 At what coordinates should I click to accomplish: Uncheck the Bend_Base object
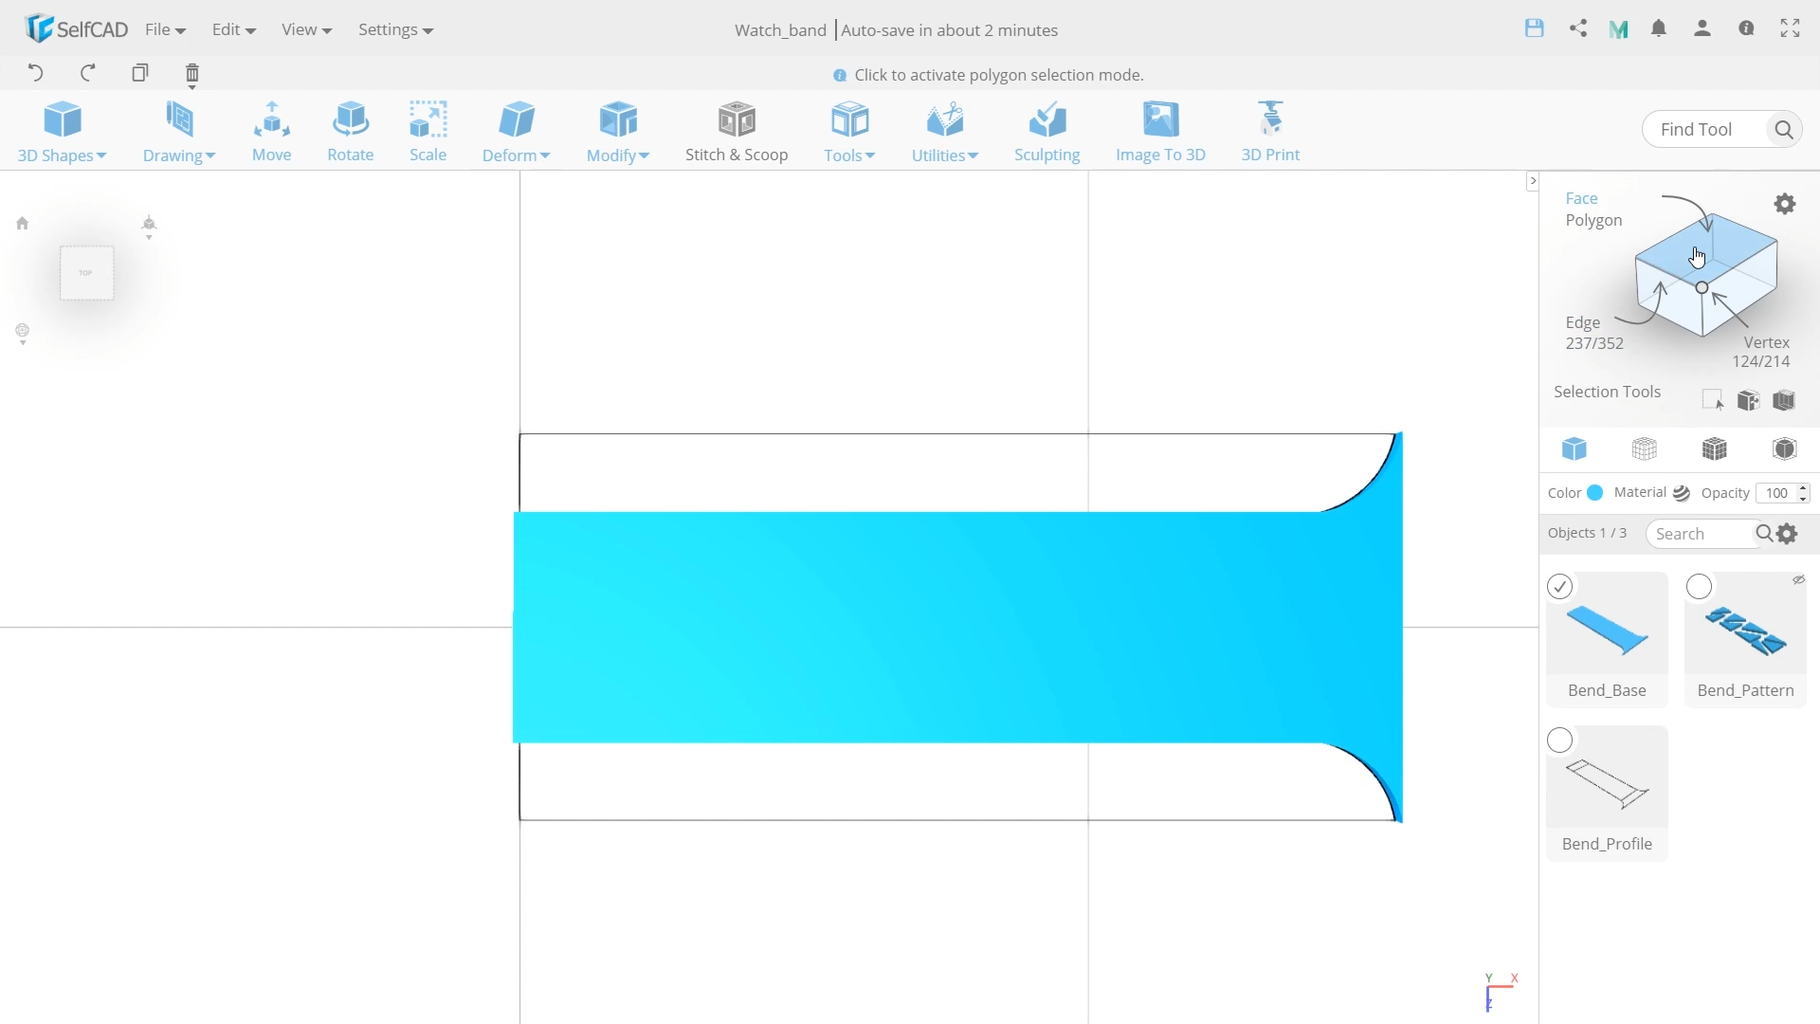pyautogui.click(x=1560, y=587)
